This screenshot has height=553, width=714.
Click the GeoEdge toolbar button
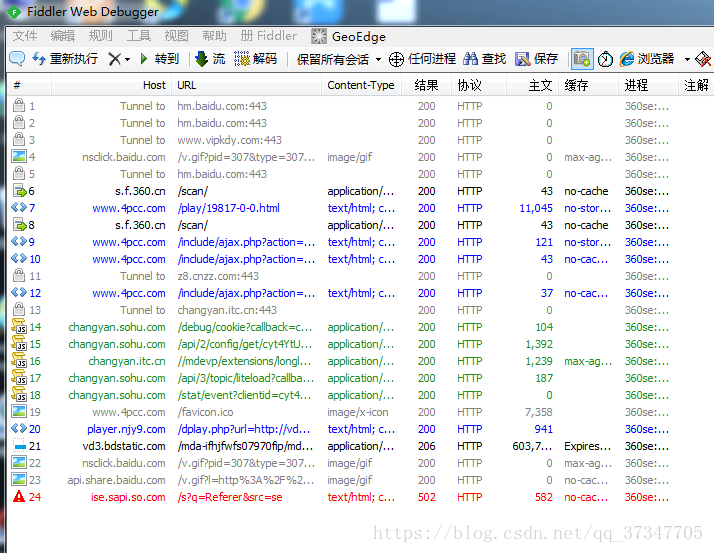point(348,36)
